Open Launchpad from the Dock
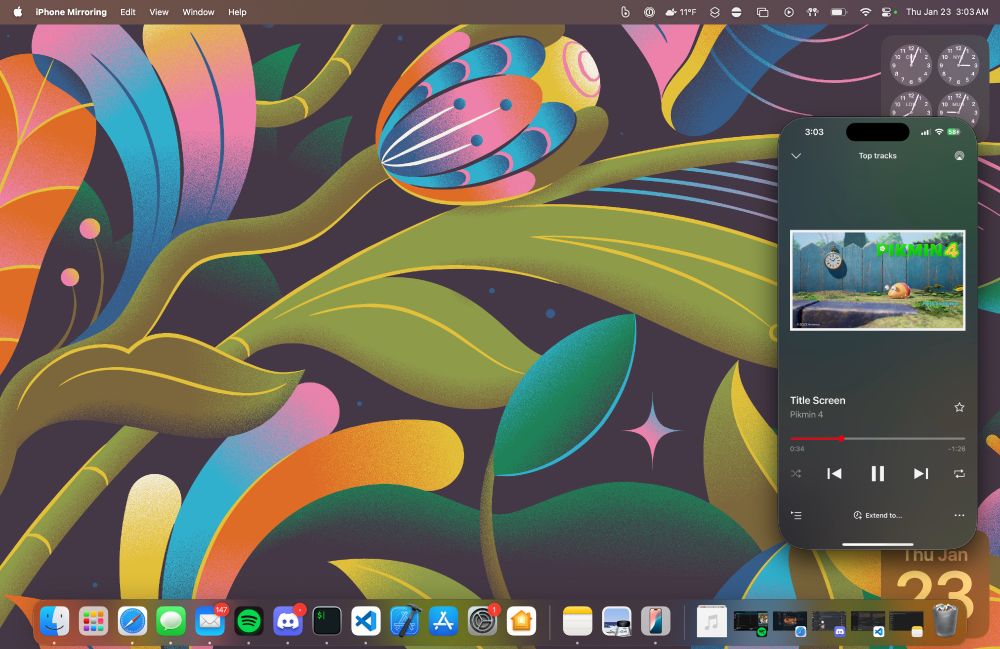The width and height of the screenshot is (1000, 649). 93,621
